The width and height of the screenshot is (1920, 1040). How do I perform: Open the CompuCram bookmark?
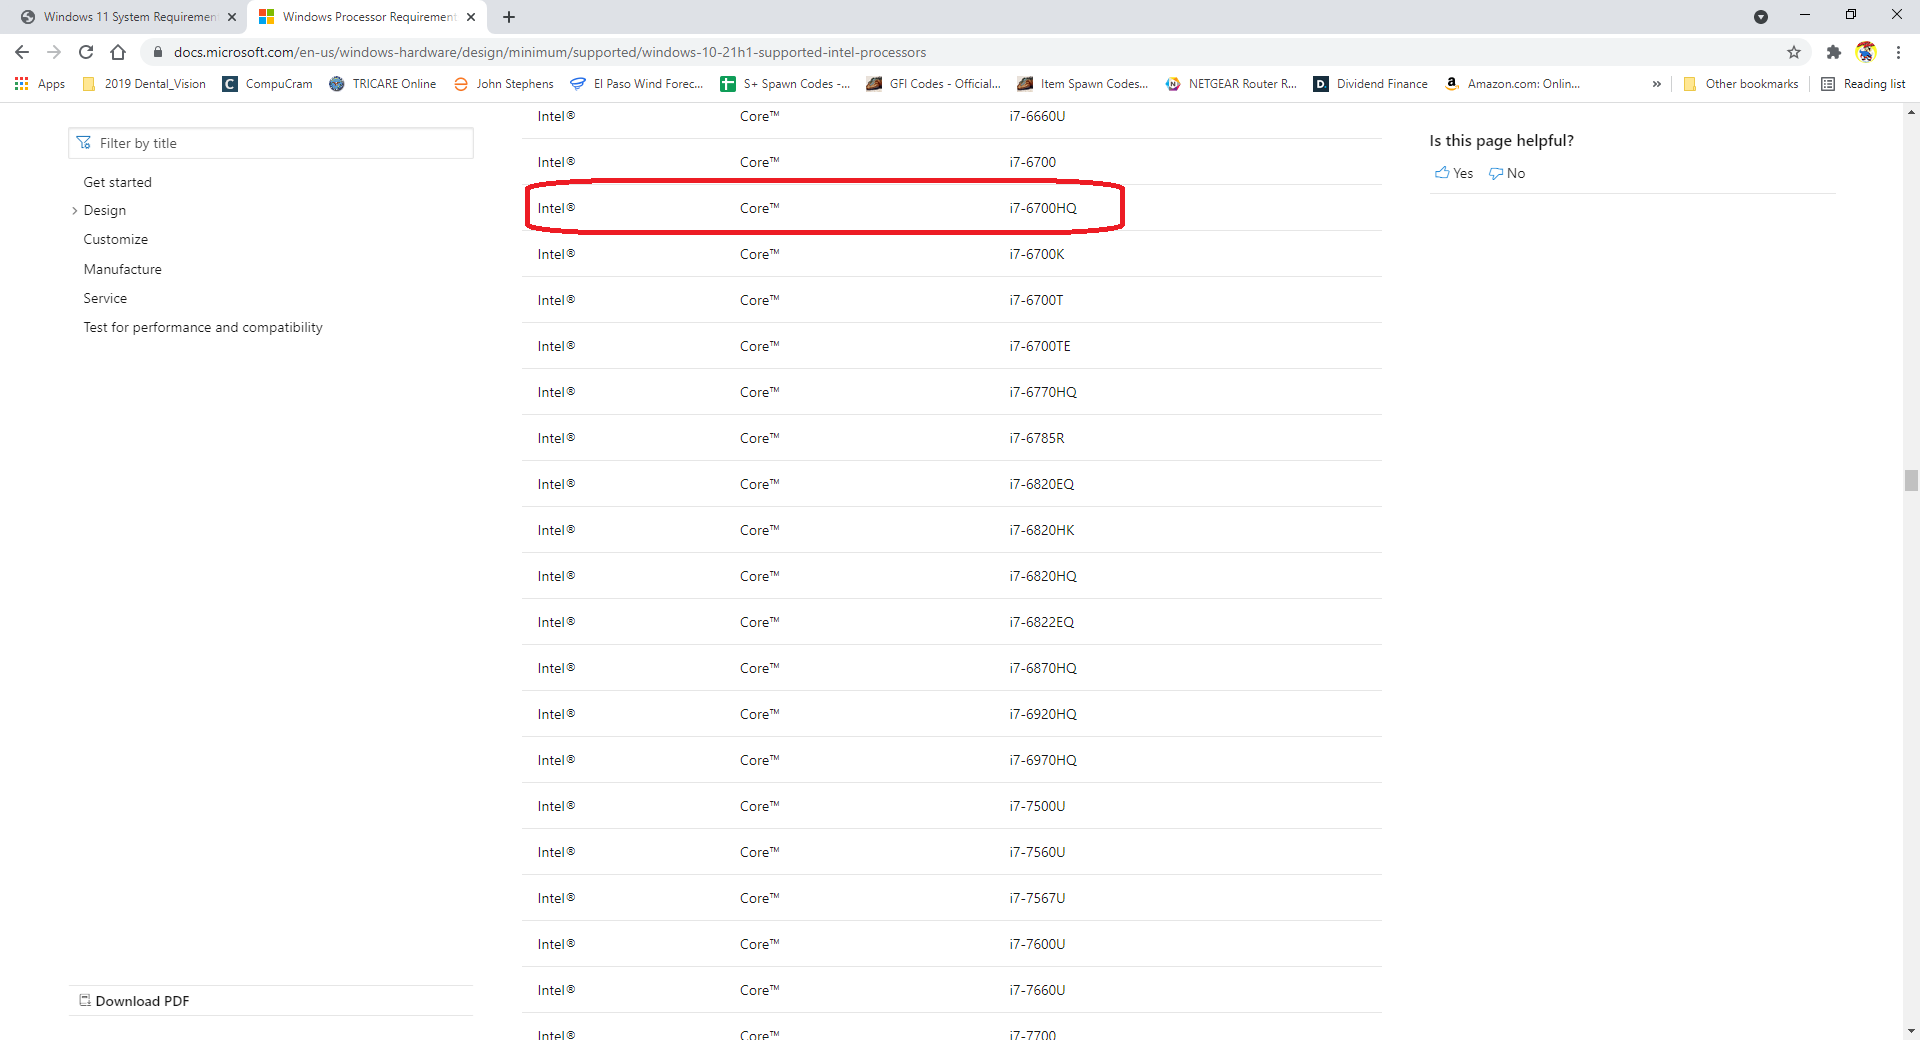pyautogui.click(x=267, y=84)
